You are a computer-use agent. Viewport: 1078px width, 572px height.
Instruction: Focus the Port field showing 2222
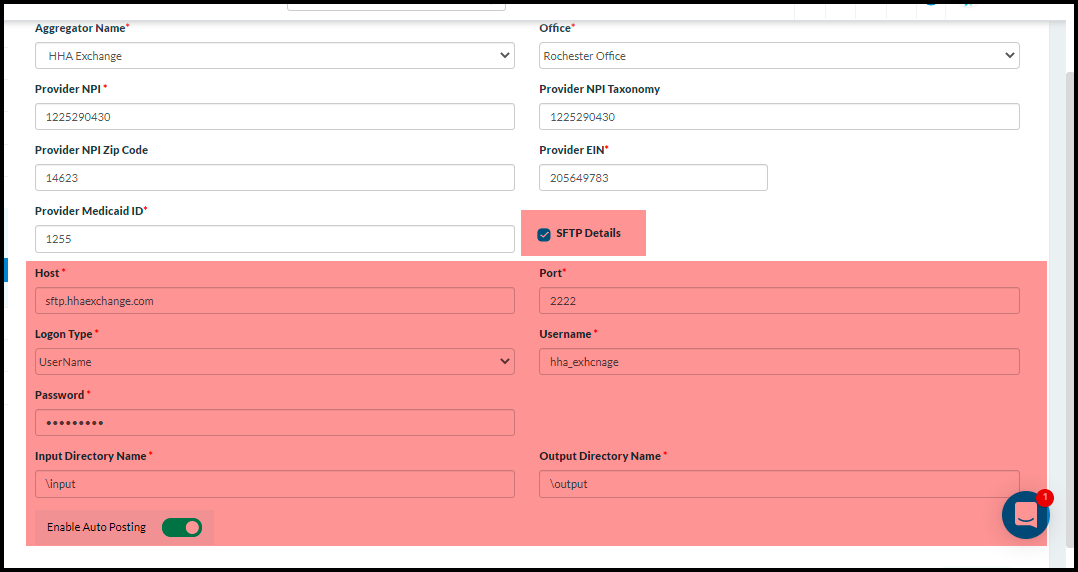tap(778, 301)
